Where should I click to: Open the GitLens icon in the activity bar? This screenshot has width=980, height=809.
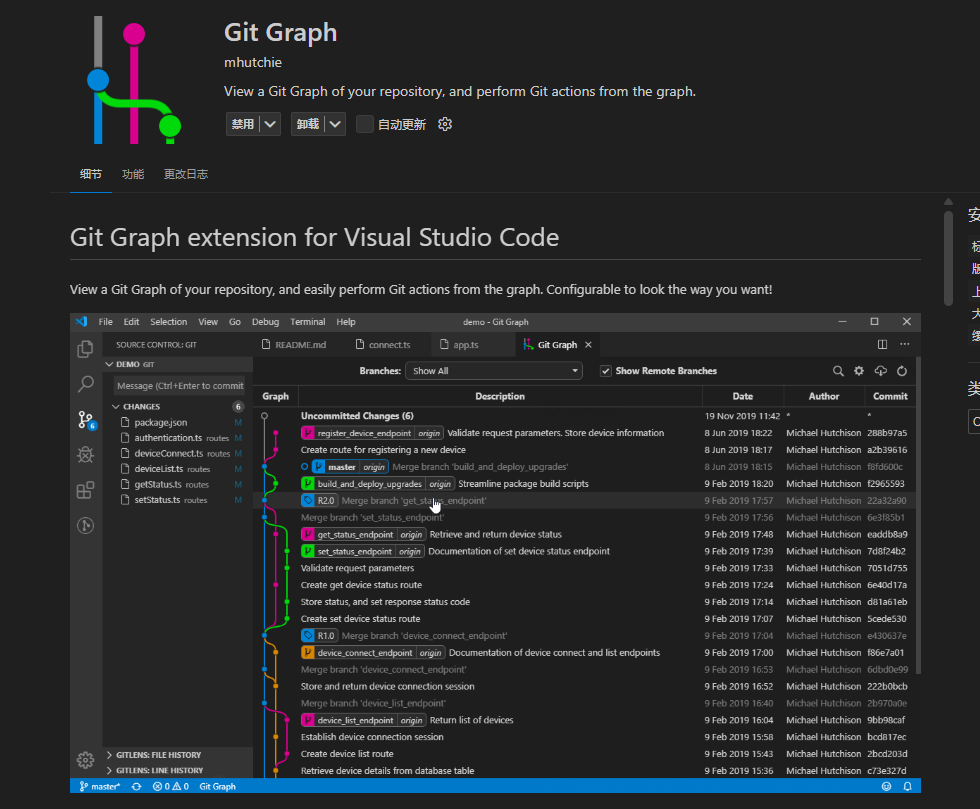[86, 525]
